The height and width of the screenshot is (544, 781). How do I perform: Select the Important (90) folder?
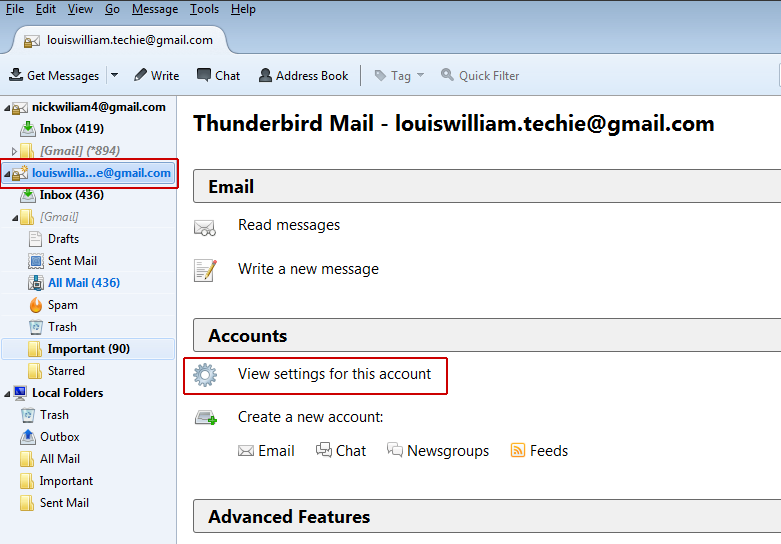pyautogui.click(x=89, y=349)
